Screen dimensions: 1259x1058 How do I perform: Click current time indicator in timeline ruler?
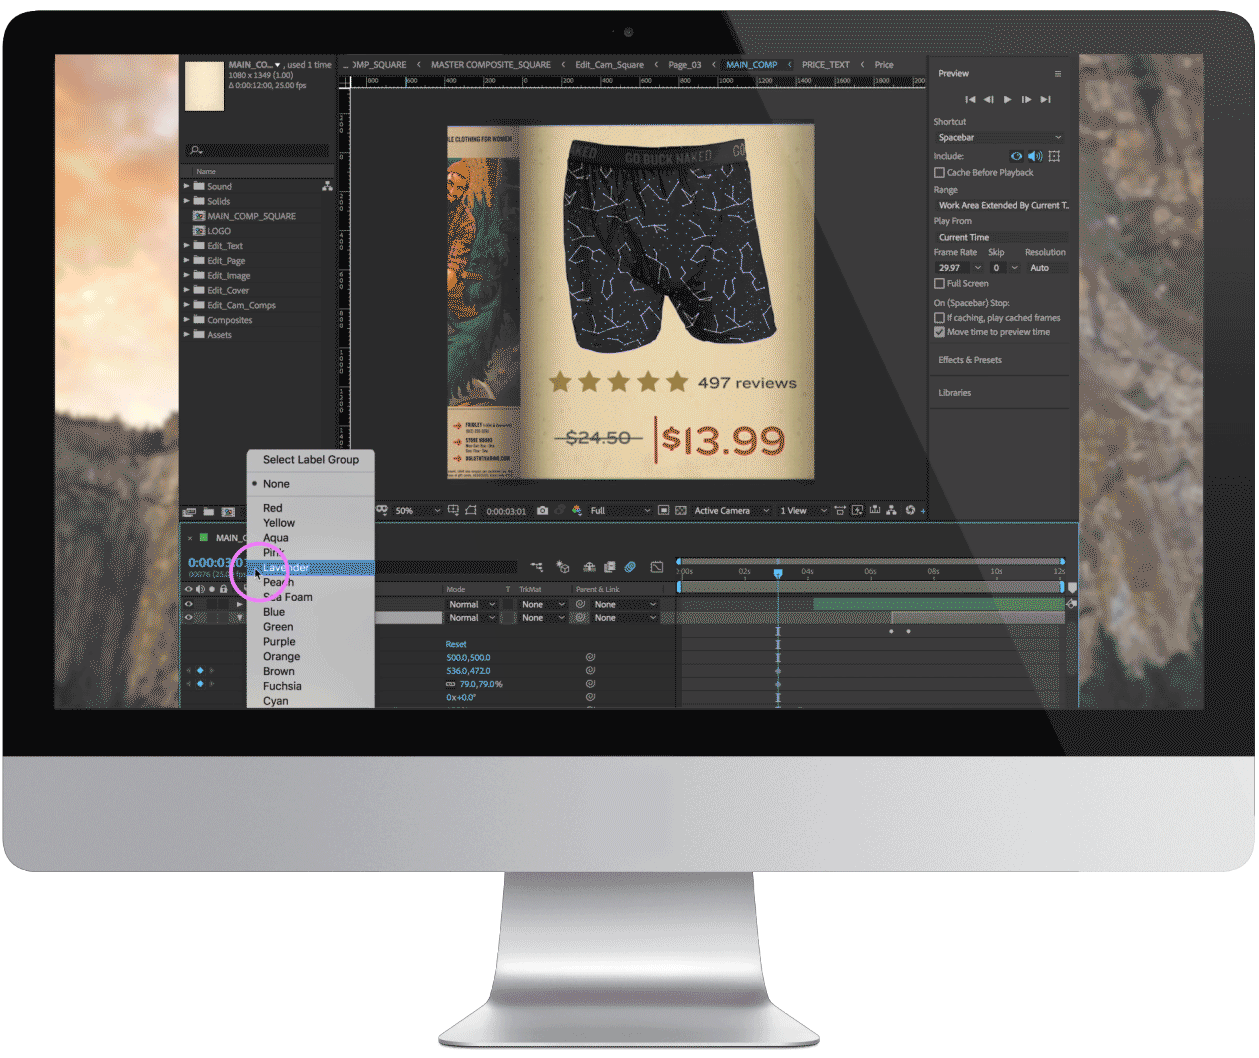pyautogui.click(x=778, y=573)
